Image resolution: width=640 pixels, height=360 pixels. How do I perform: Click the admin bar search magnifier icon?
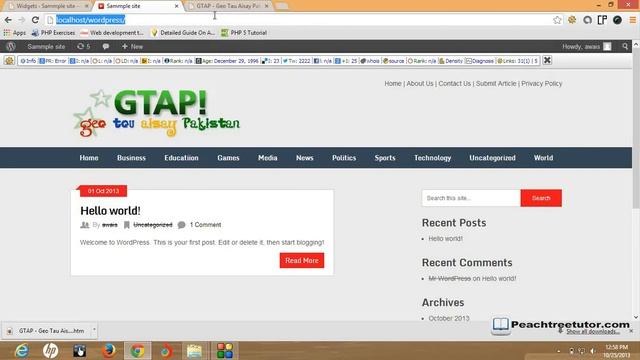click(625, 47)
